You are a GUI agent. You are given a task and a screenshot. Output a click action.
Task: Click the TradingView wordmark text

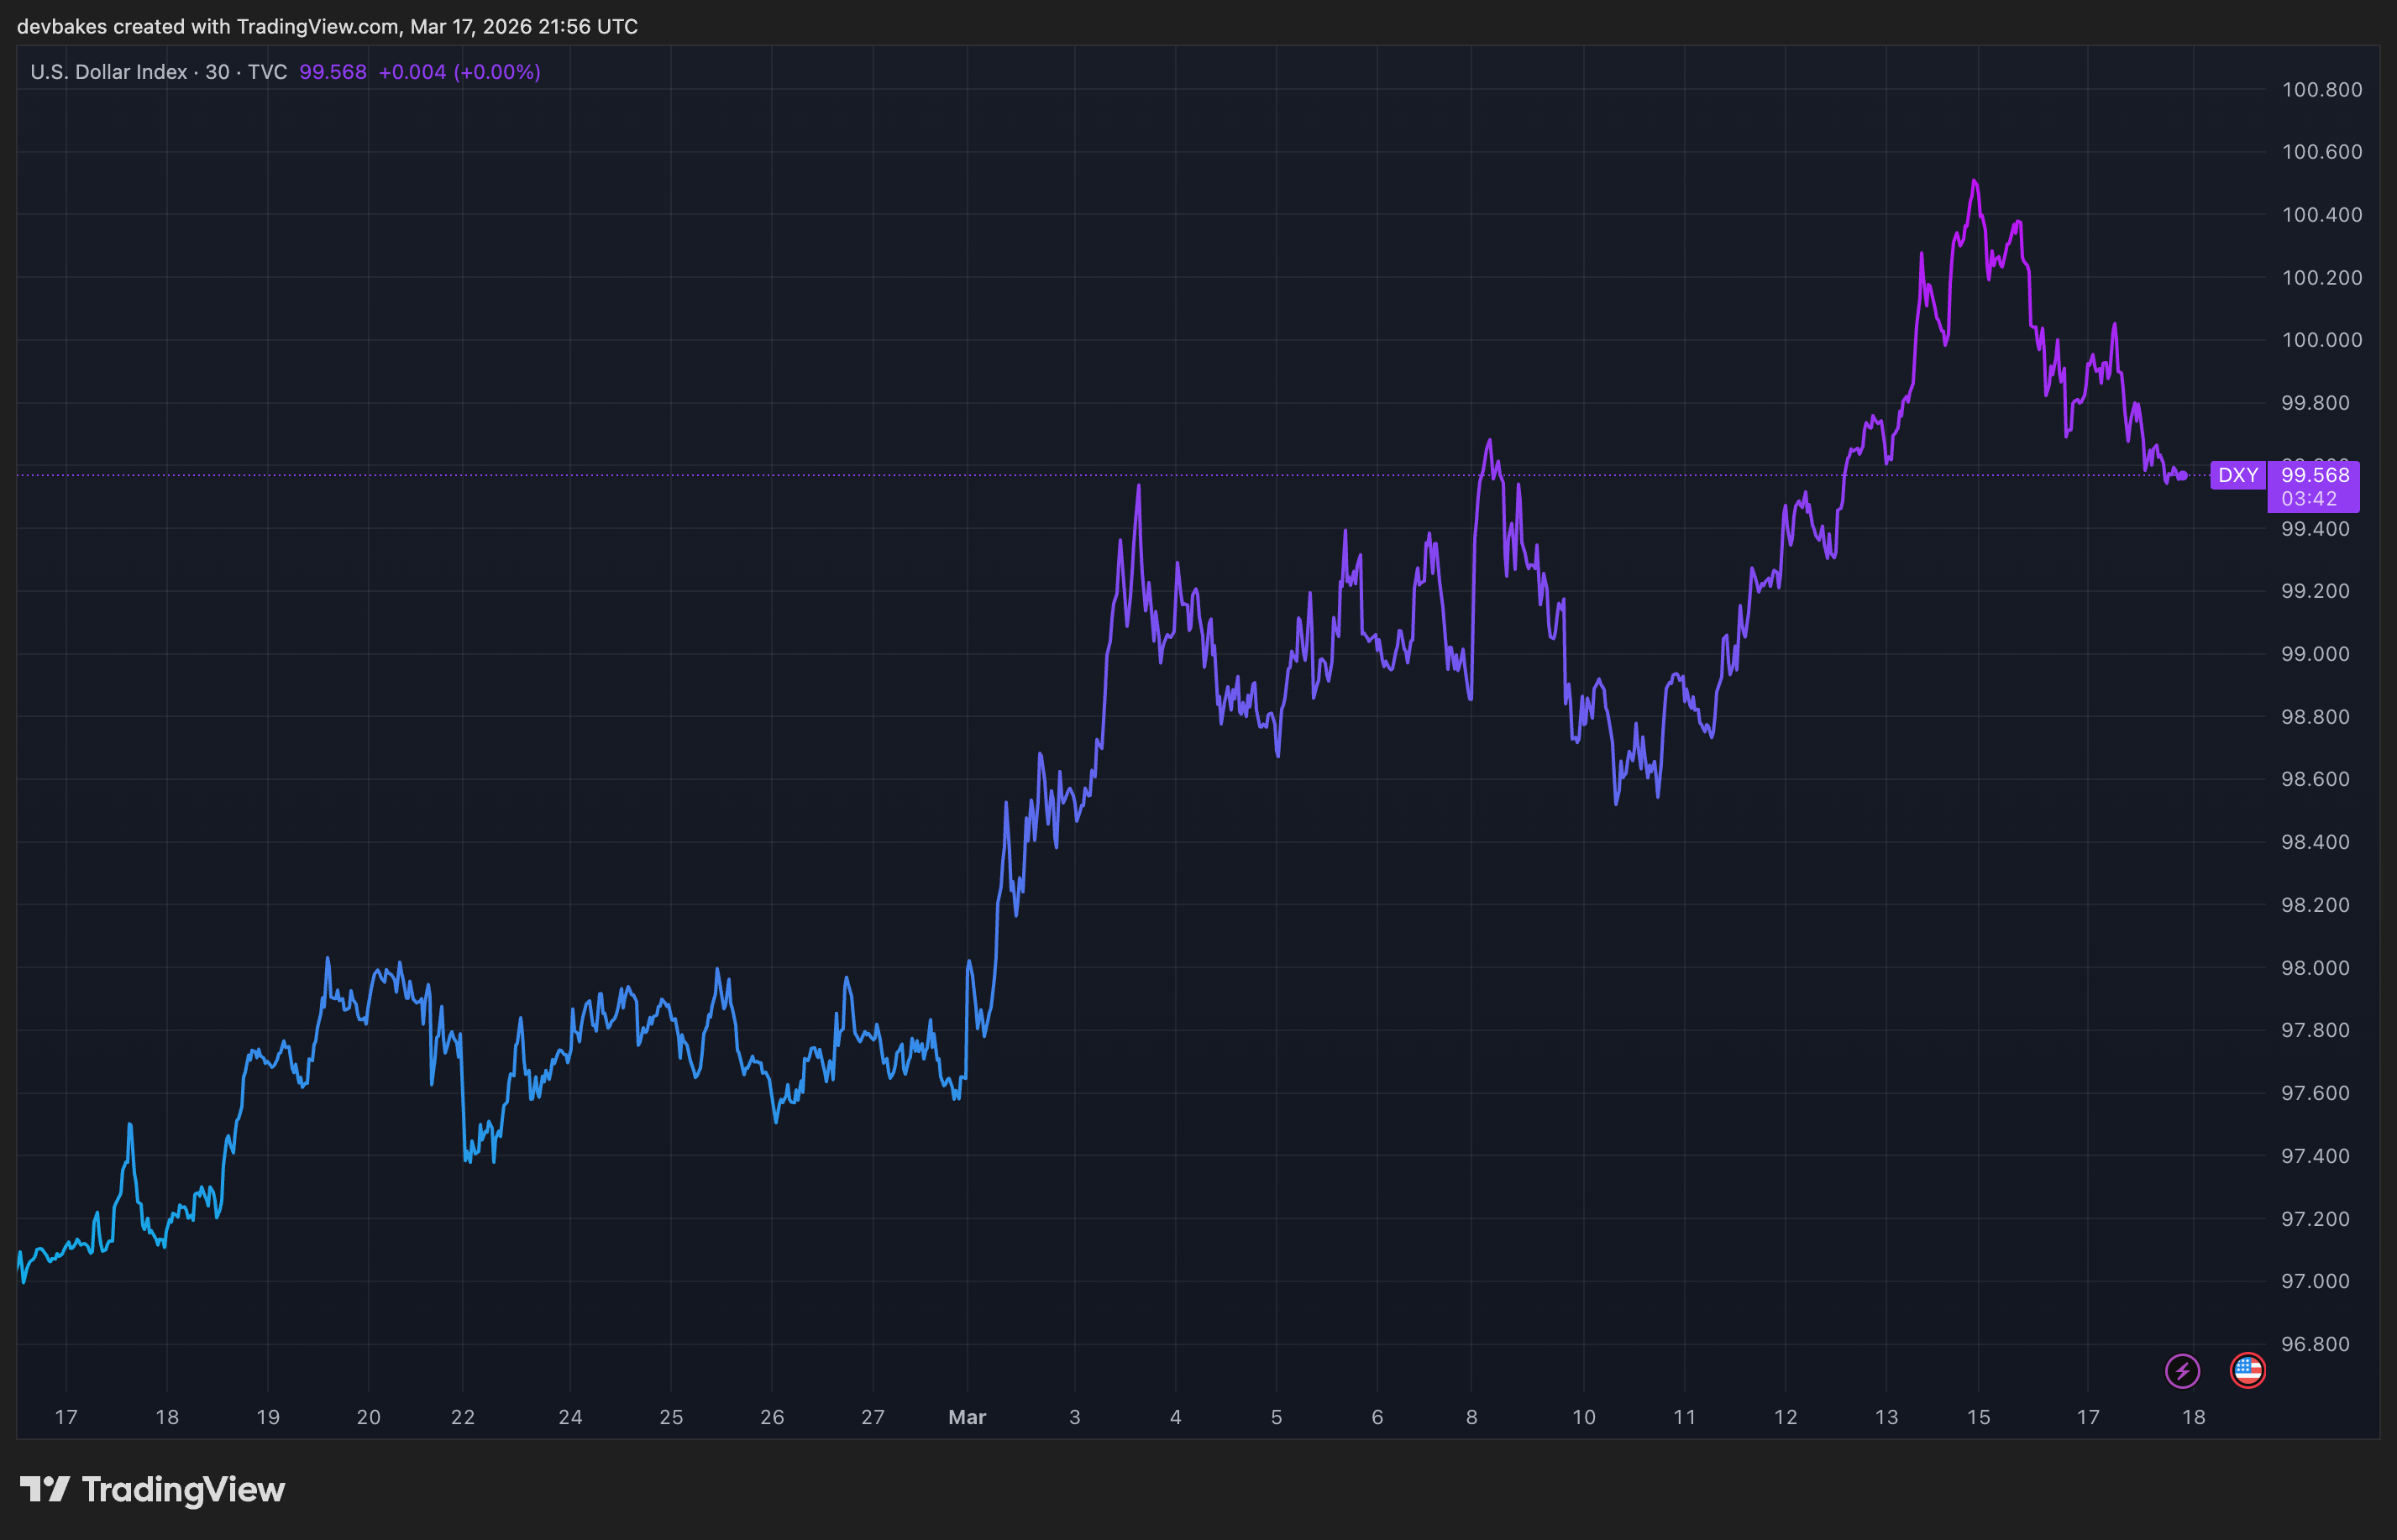pos(183,1490)
